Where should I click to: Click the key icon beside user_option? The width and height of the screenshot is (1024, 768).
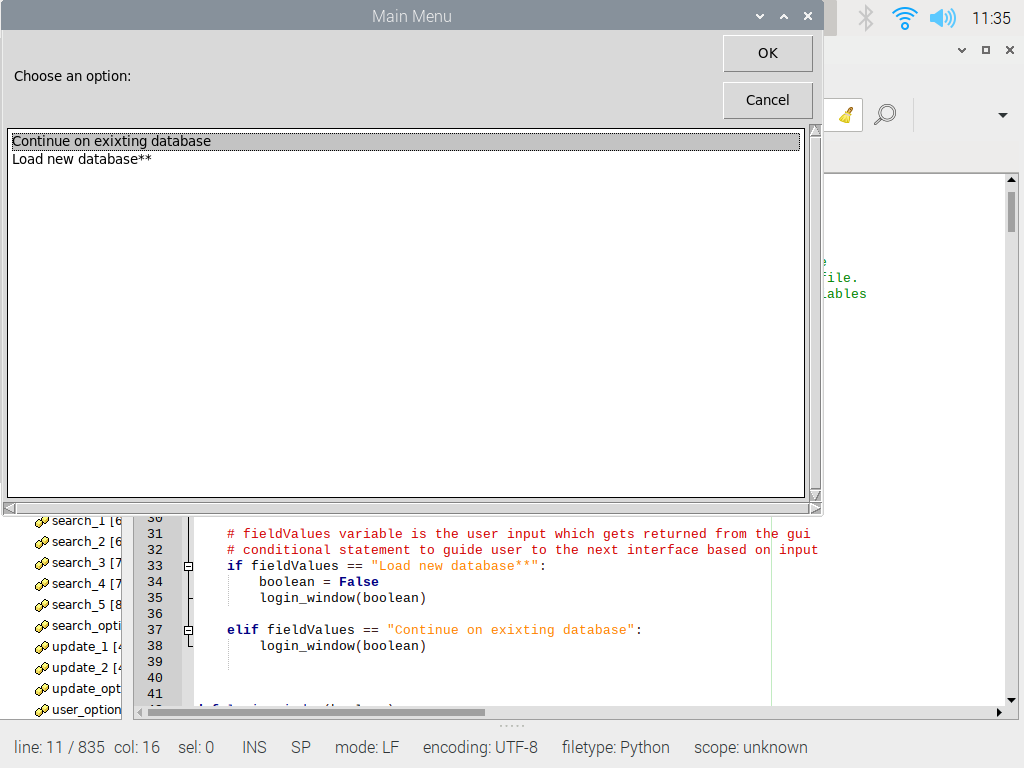(x=41, y=709)
